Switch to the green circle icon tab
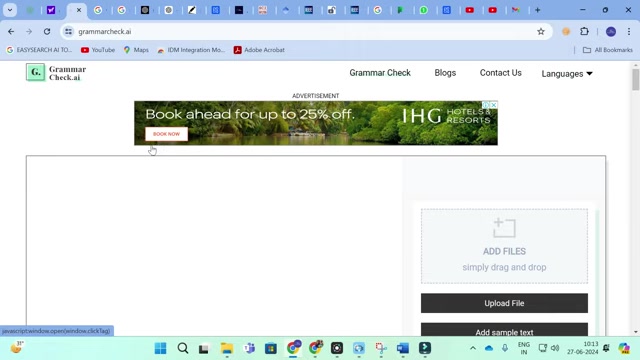 [x=424, y=10]
